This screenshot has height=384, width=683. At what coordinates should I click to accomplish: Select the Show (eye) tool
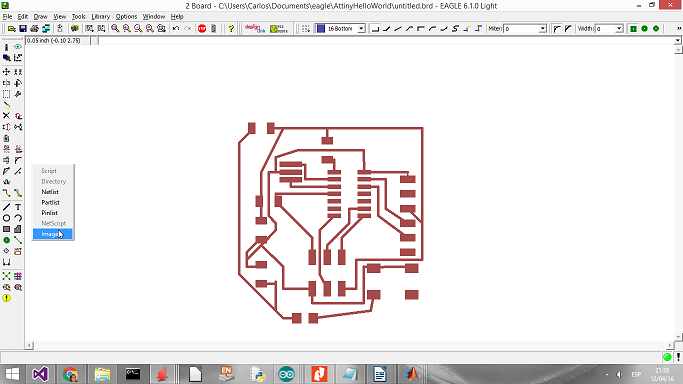tap(18, 47)
